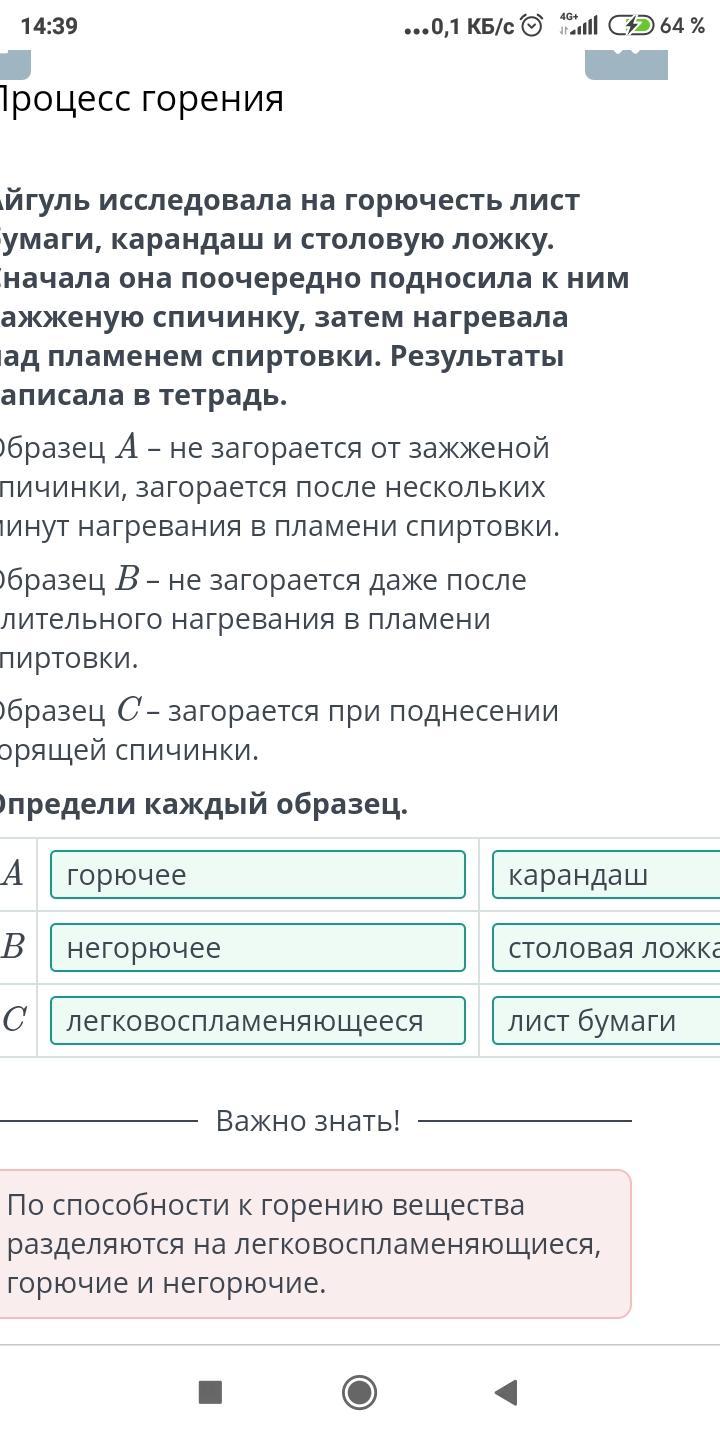Tap the row label letter B
The image size is (720, 1440).
[13, 948]
